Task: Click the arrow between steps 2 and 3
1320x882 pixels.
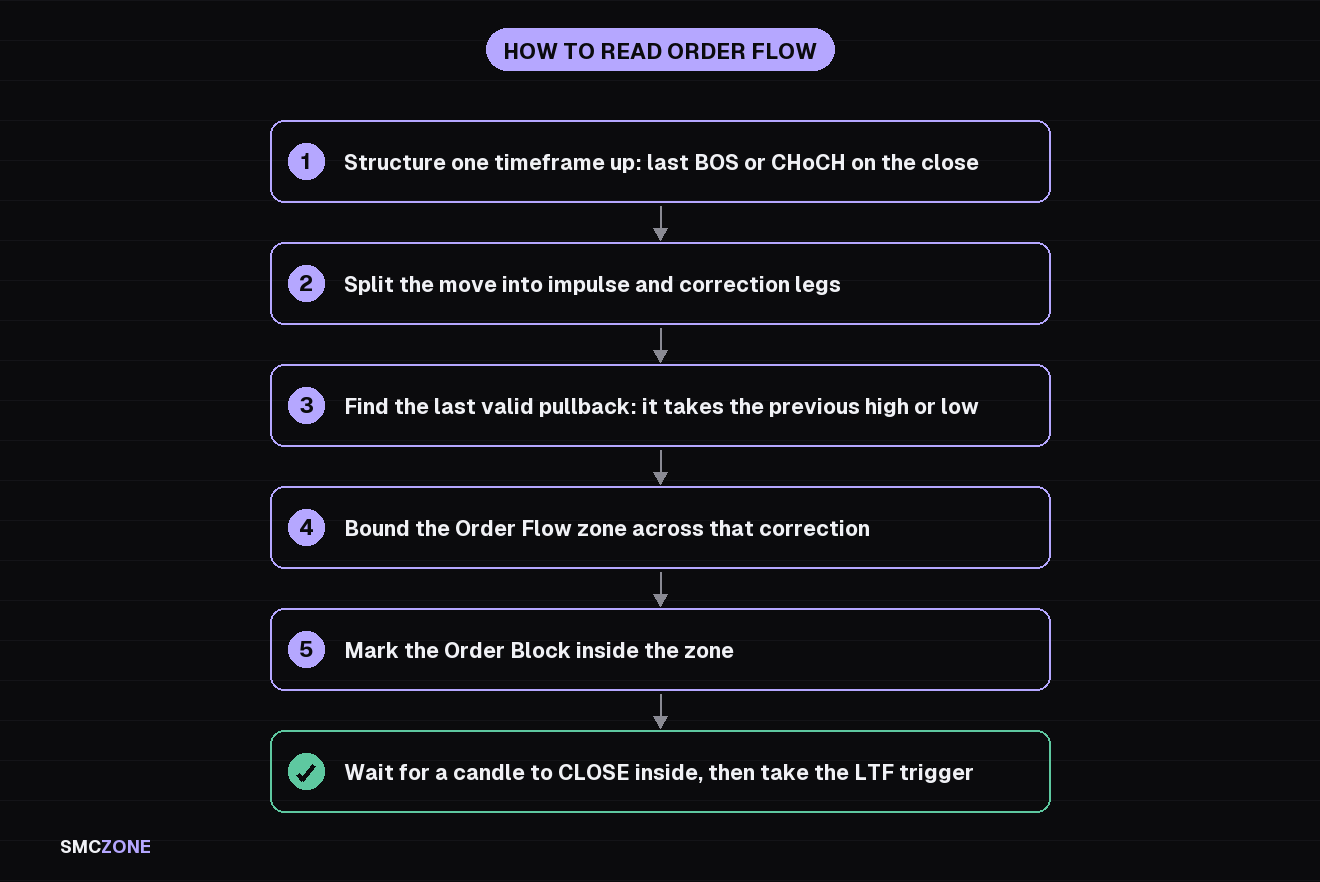Action: click(660, 345)
